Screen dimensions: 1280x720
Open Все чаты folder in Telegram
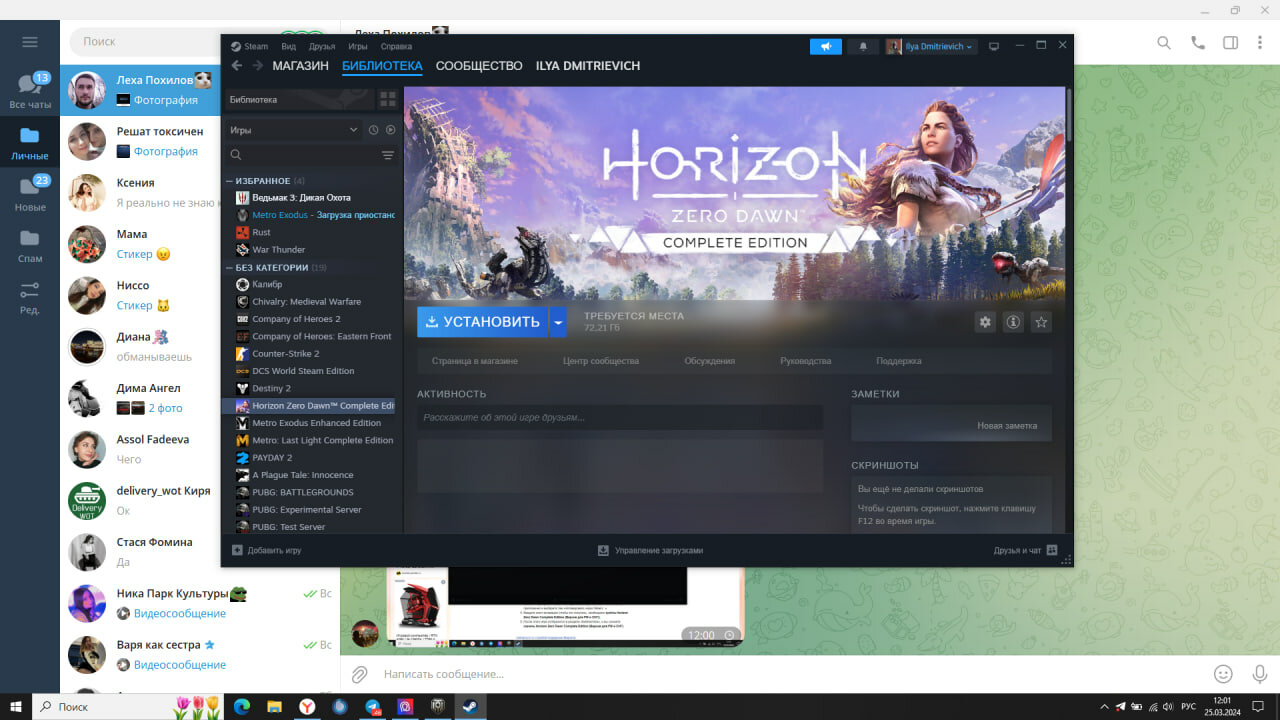tap(30, 91)
